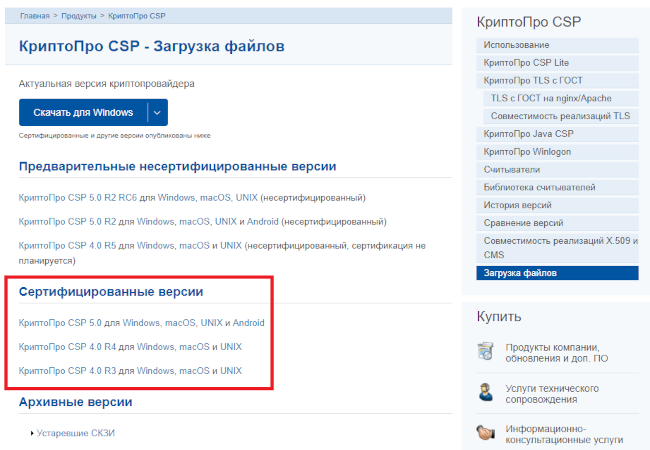The image size is (650, 450).
Task: Click КриптоПро CSP breadcrumb link
Action: coord(137,16)
